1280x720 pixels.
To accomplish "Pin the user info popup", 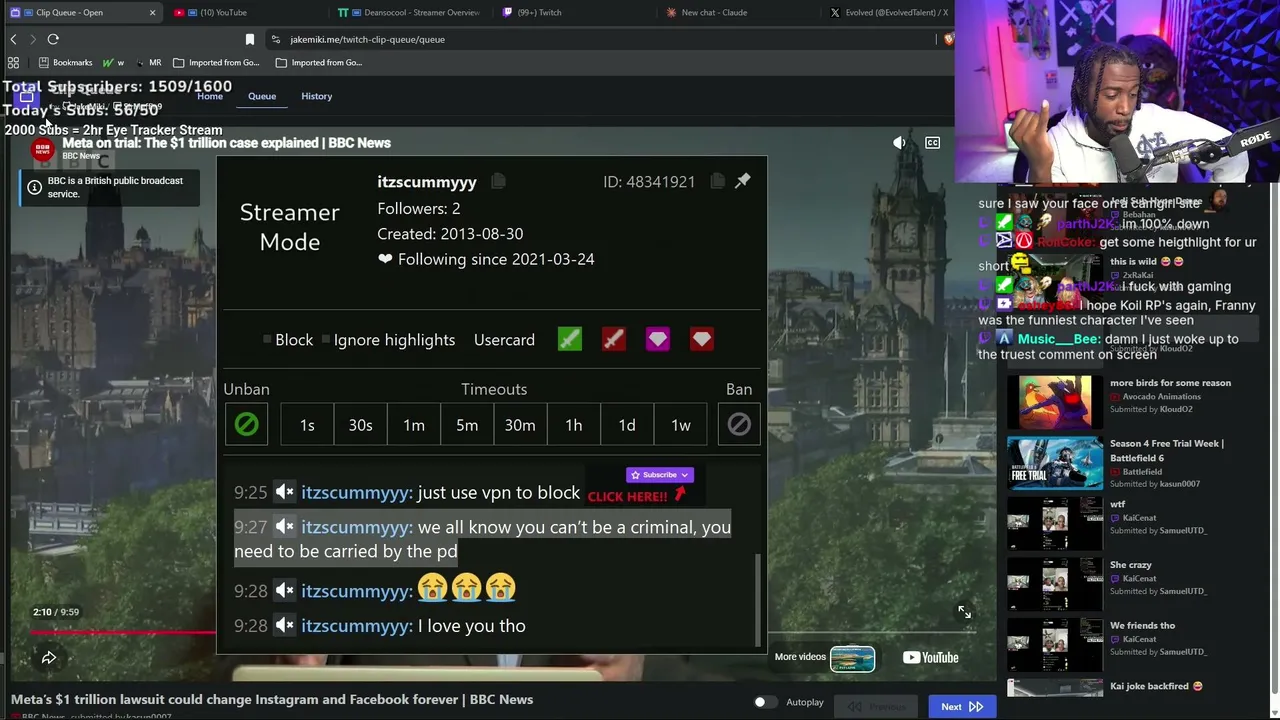I will 743,181.
